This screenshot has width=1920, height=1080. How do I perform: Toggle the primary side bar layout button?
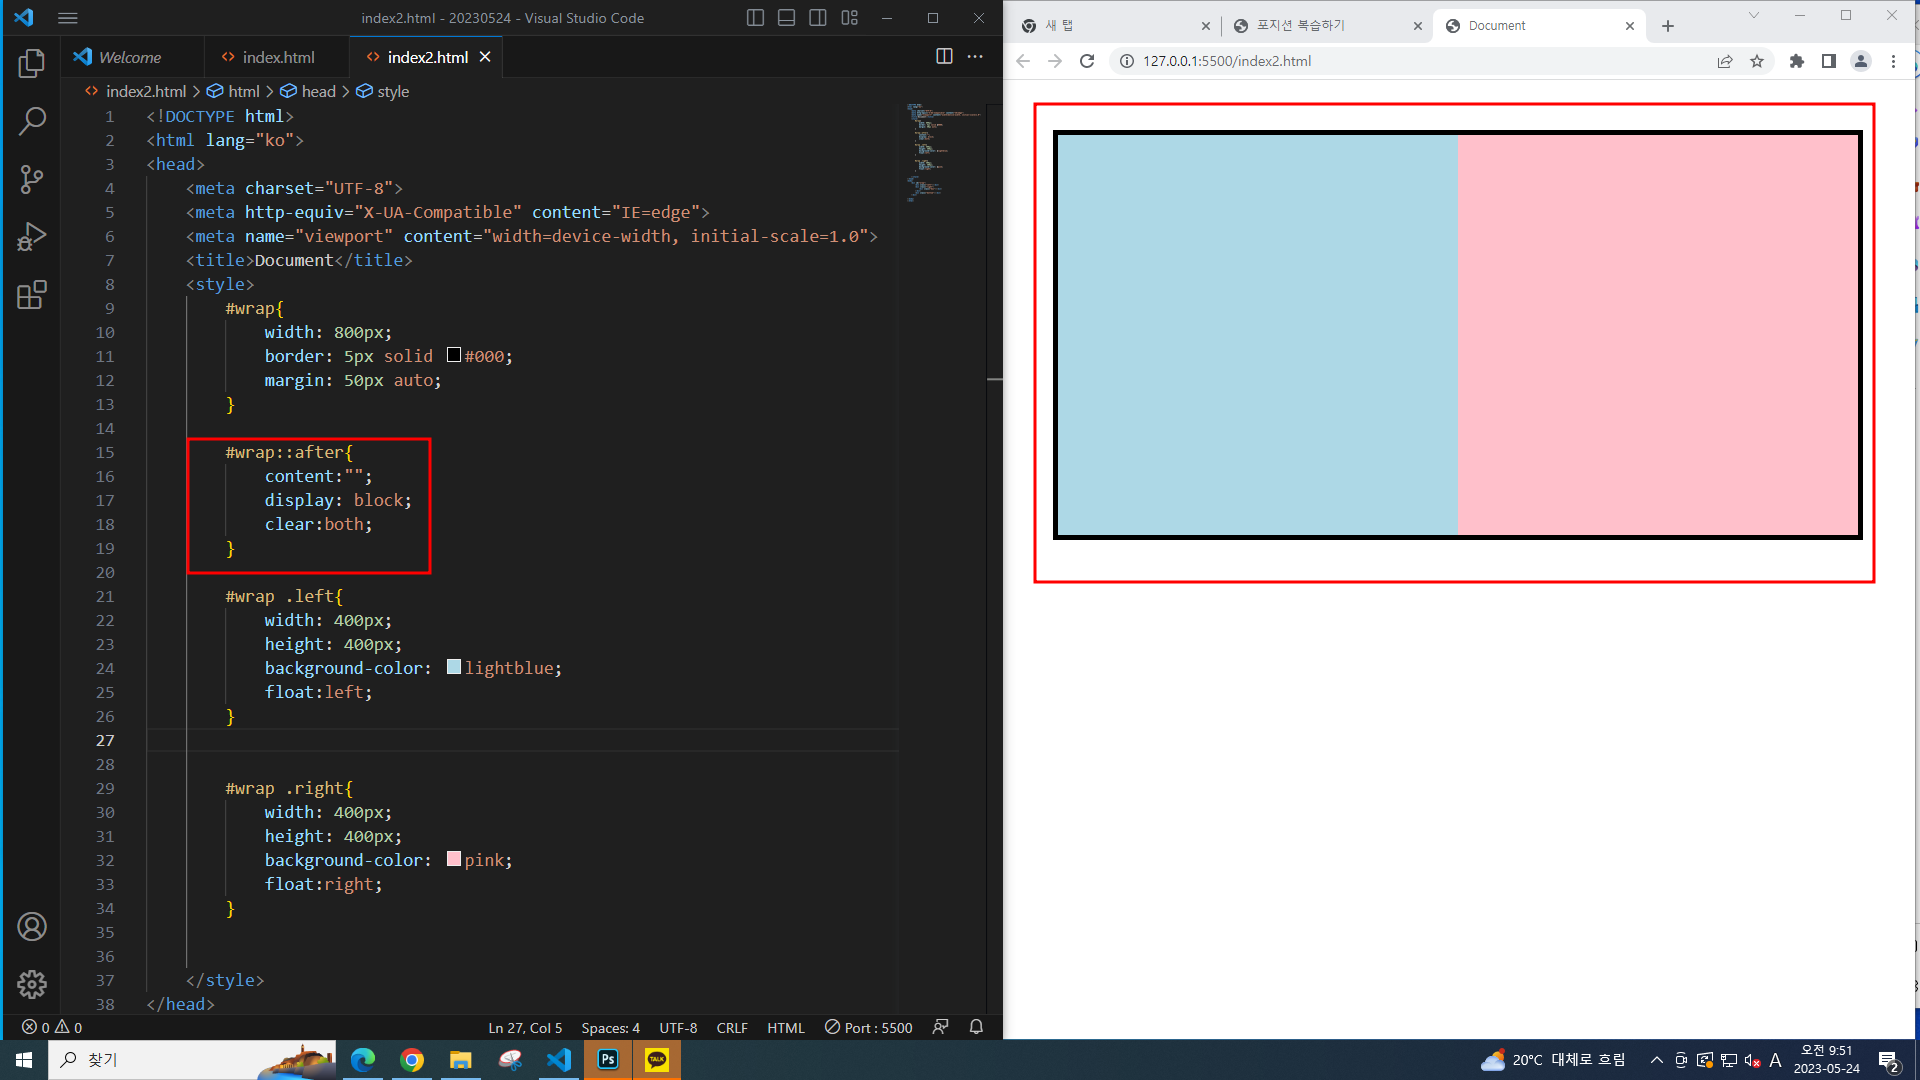coord(756,18)
